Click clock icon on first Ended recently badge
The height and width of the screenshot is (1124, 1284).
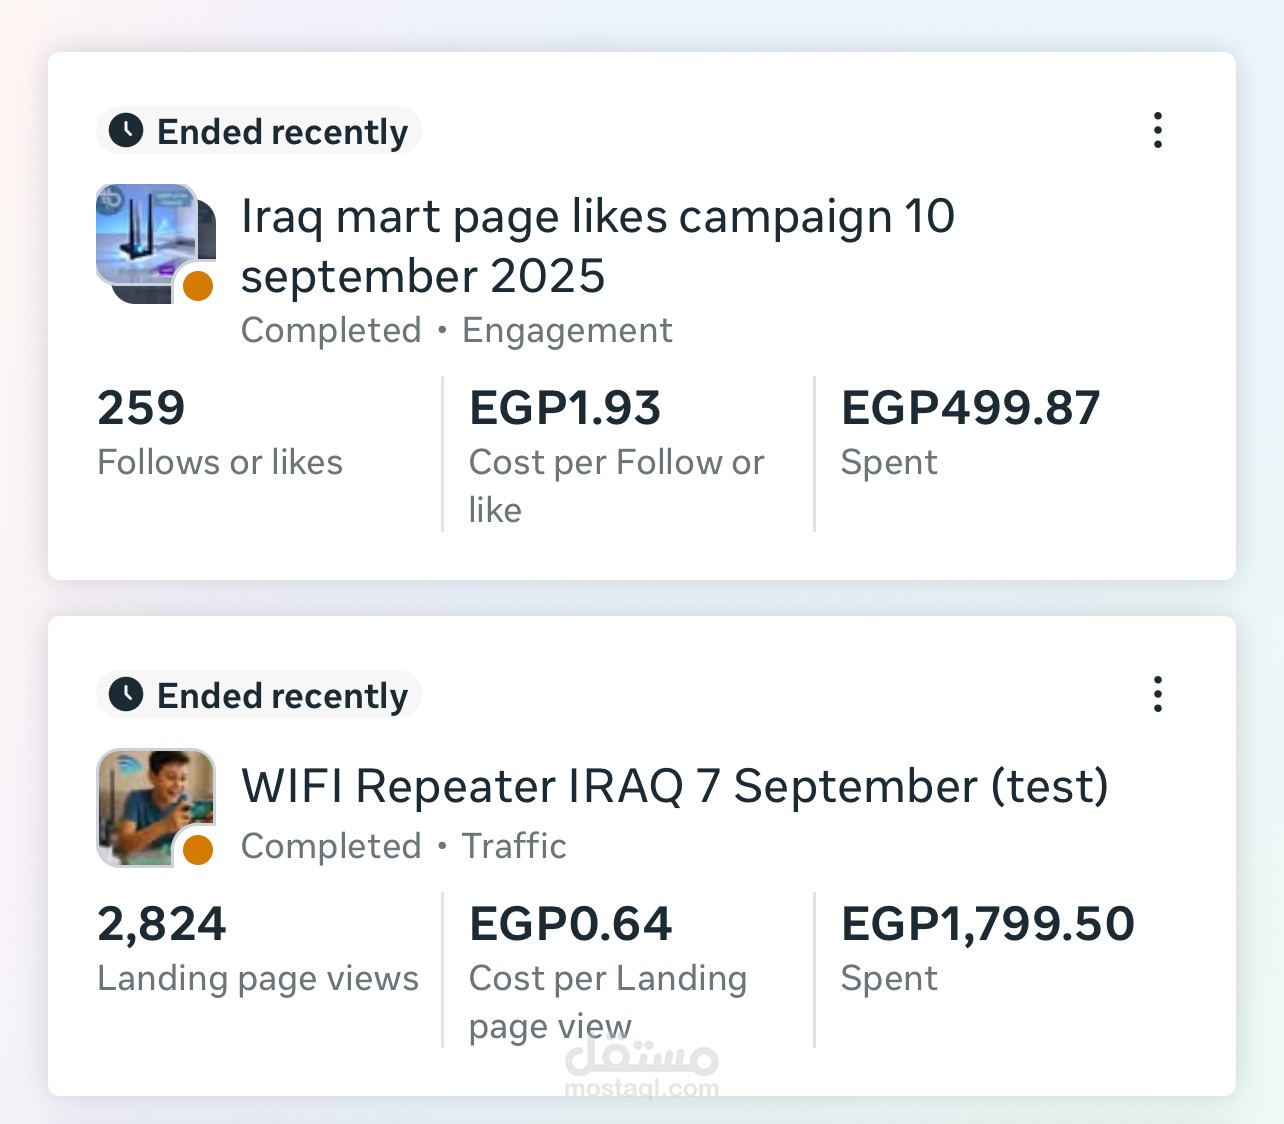126,131
